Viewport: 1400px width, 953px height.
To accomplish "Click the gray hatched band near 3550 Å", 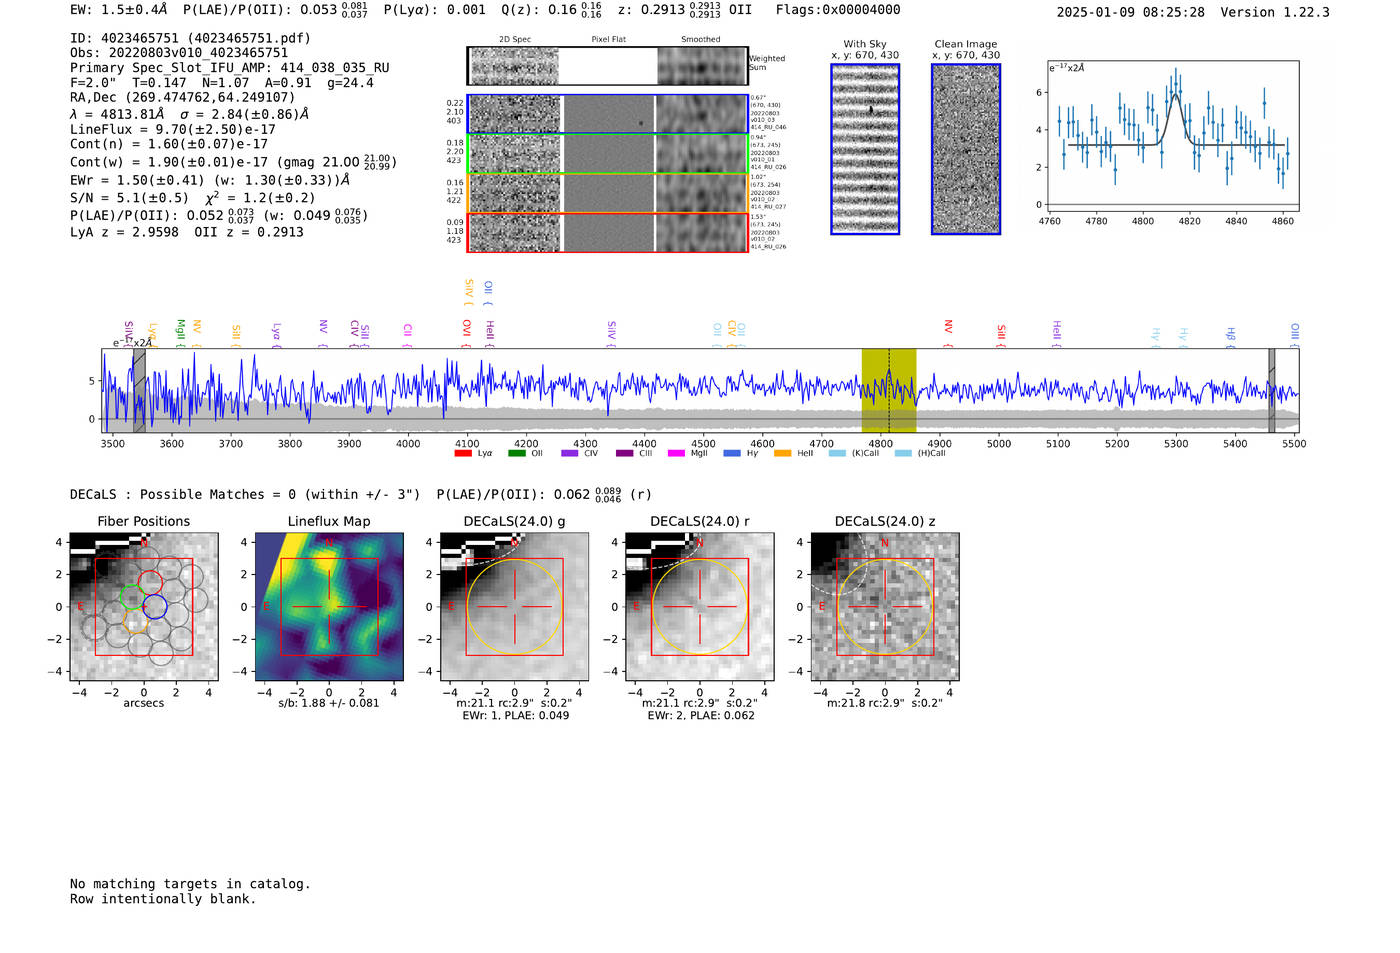I will tap(139, 391).
